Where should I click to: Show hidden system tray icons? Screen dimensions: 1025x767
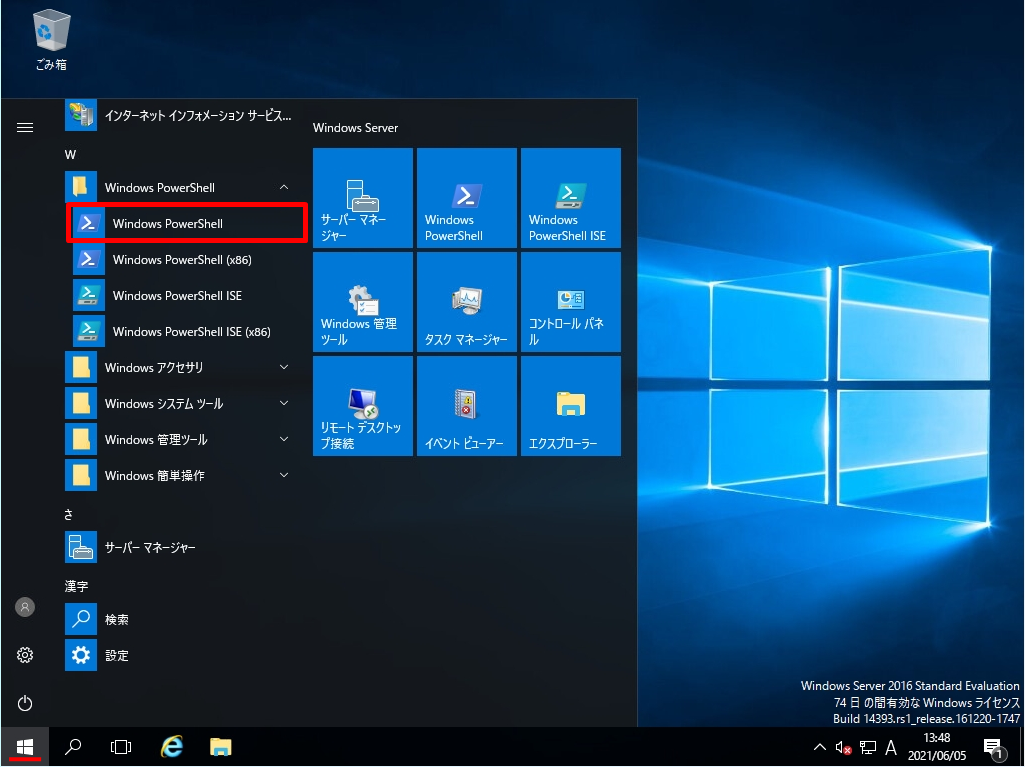click(x=819, y=747)
